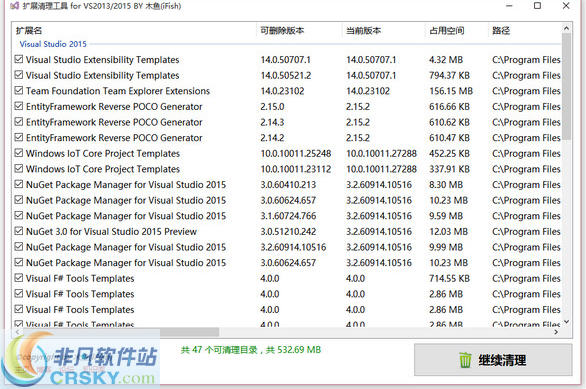586x389 pixels.
Task: Click the 156.15 MB size cell
Action: [451, 91]
